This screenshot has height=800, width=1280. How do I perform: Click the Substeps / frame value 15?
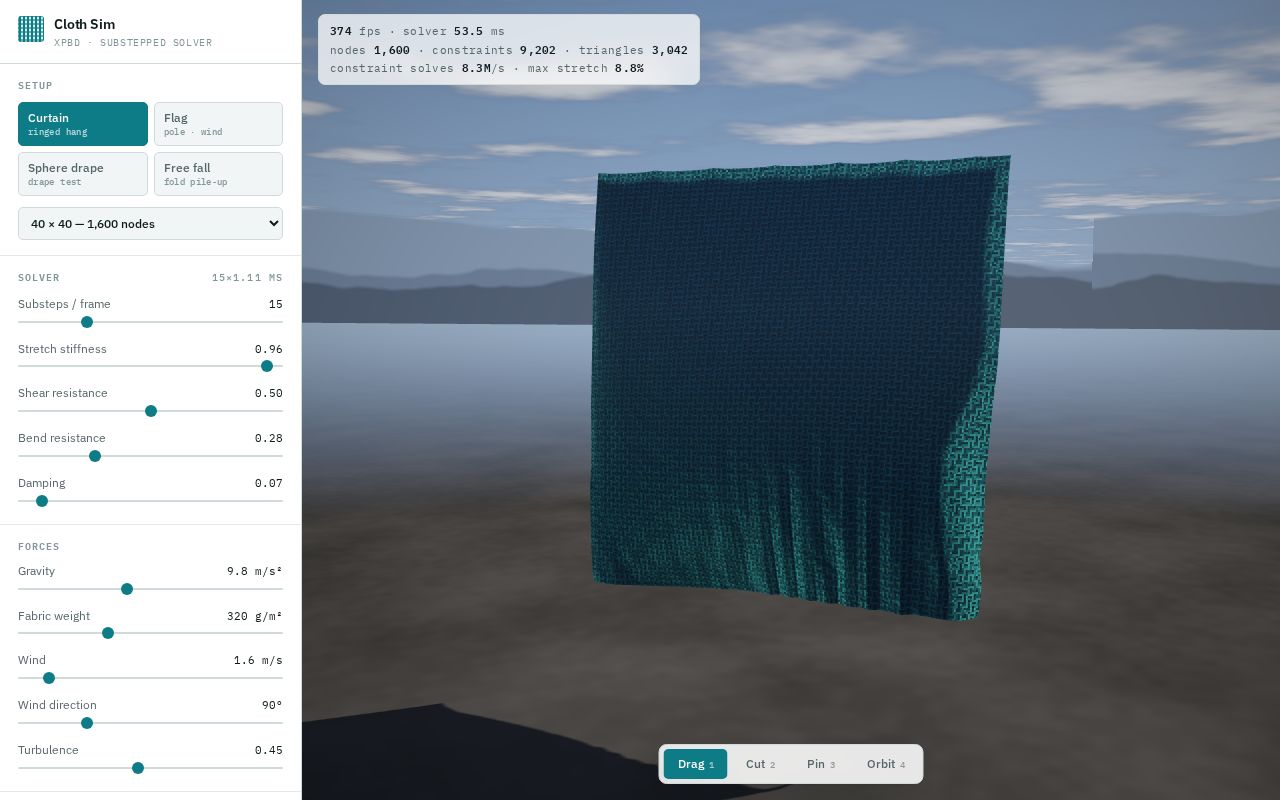276,304
